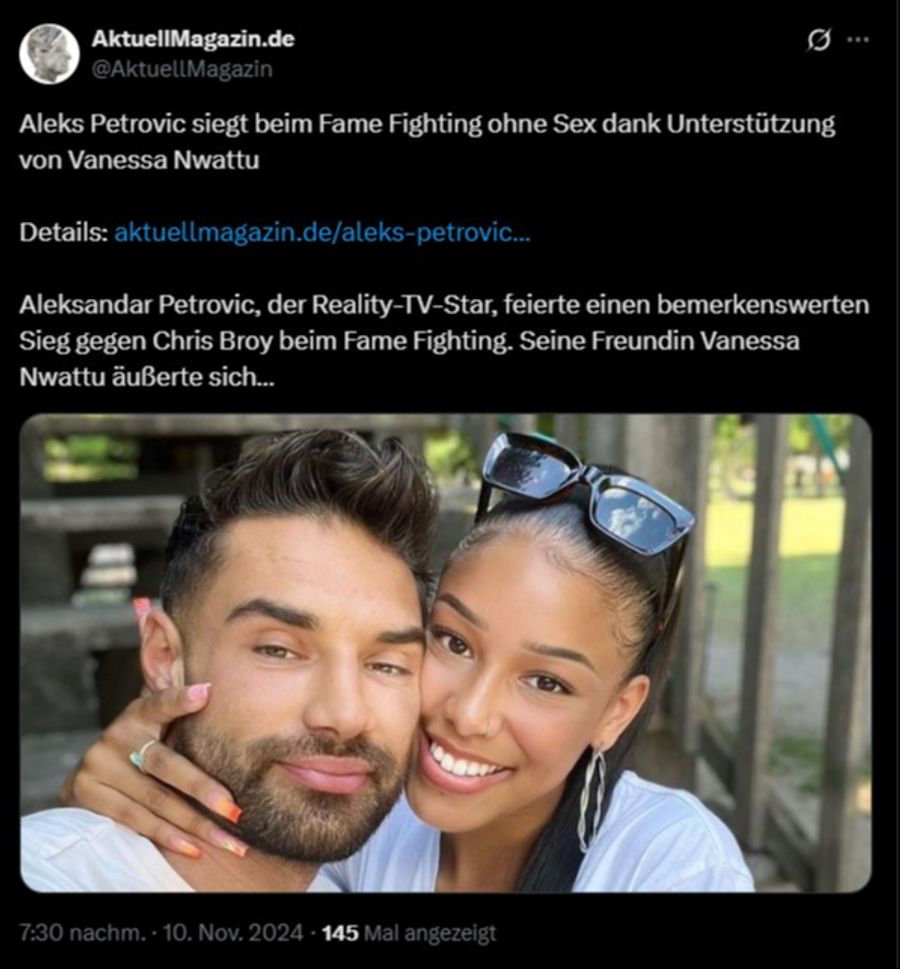Click the hoop earring in the photo

[x=592, y=796]
